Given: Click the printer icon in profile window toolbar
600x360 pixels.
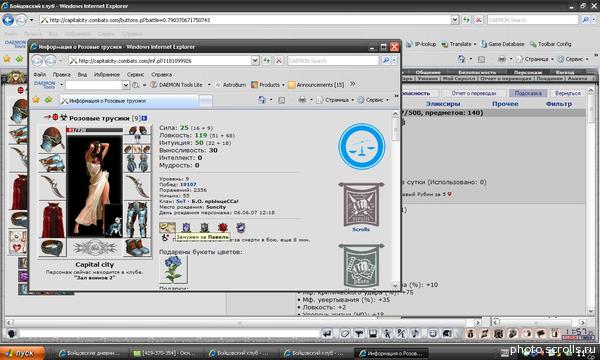Looking at the screenshot, I should click(302, 100).
